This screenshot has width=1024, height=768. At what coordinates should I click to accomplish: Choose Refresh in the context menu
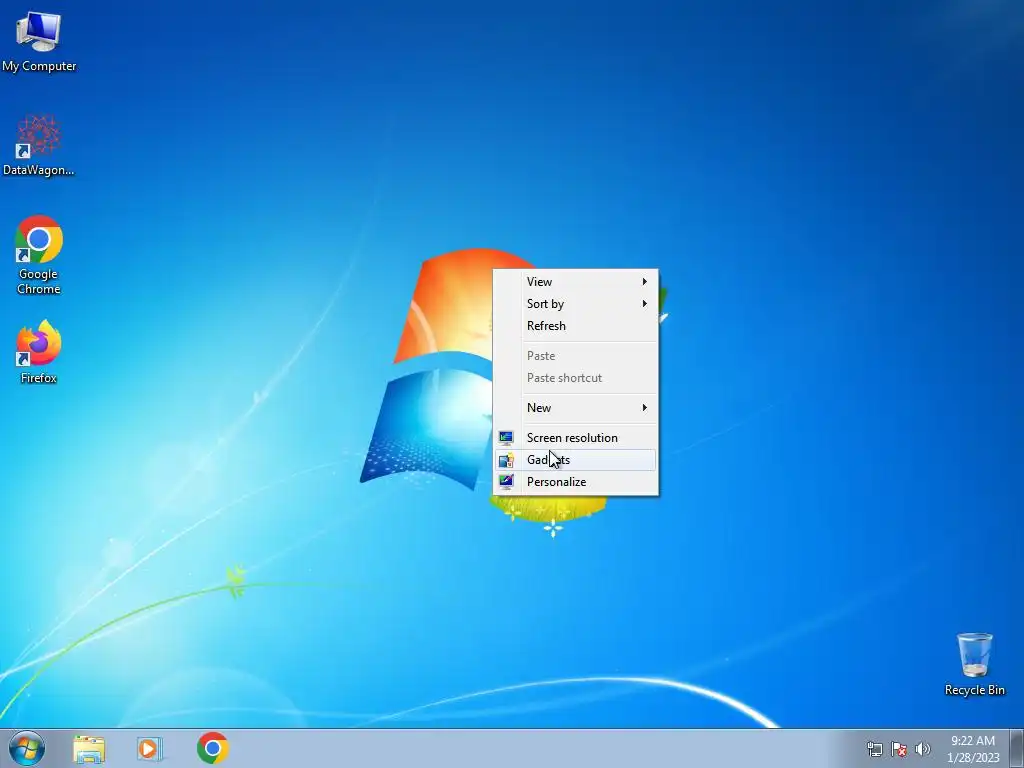575,326
